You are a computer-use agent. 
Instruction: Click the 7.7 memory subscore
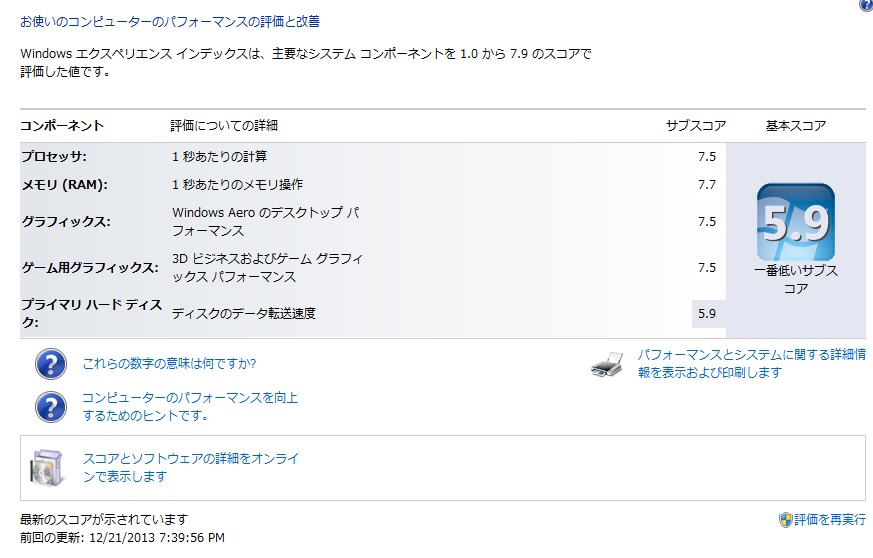pos(707,185)
